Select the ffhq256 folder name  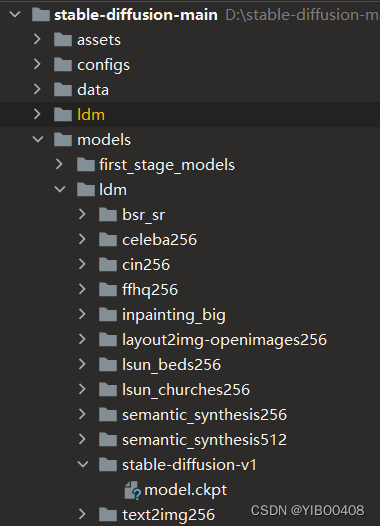click(150, 290)
